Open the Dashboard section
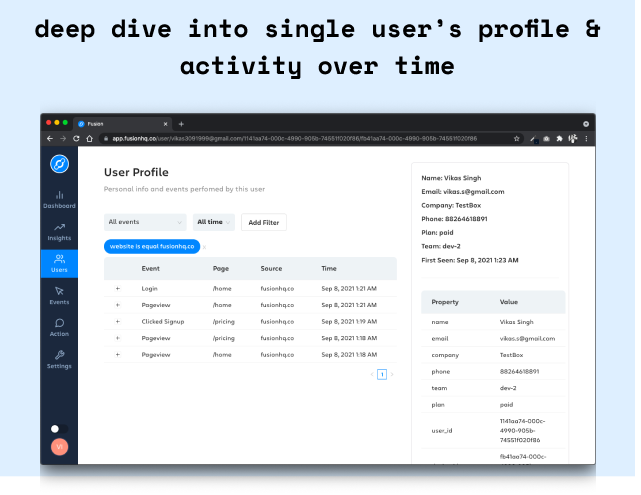 59,200
